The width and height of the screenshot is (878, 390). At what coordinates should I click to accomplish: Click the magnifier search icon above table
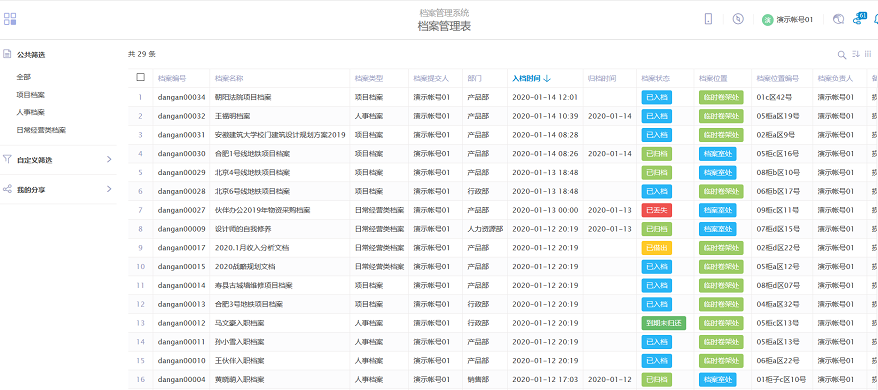pos(842,54)
